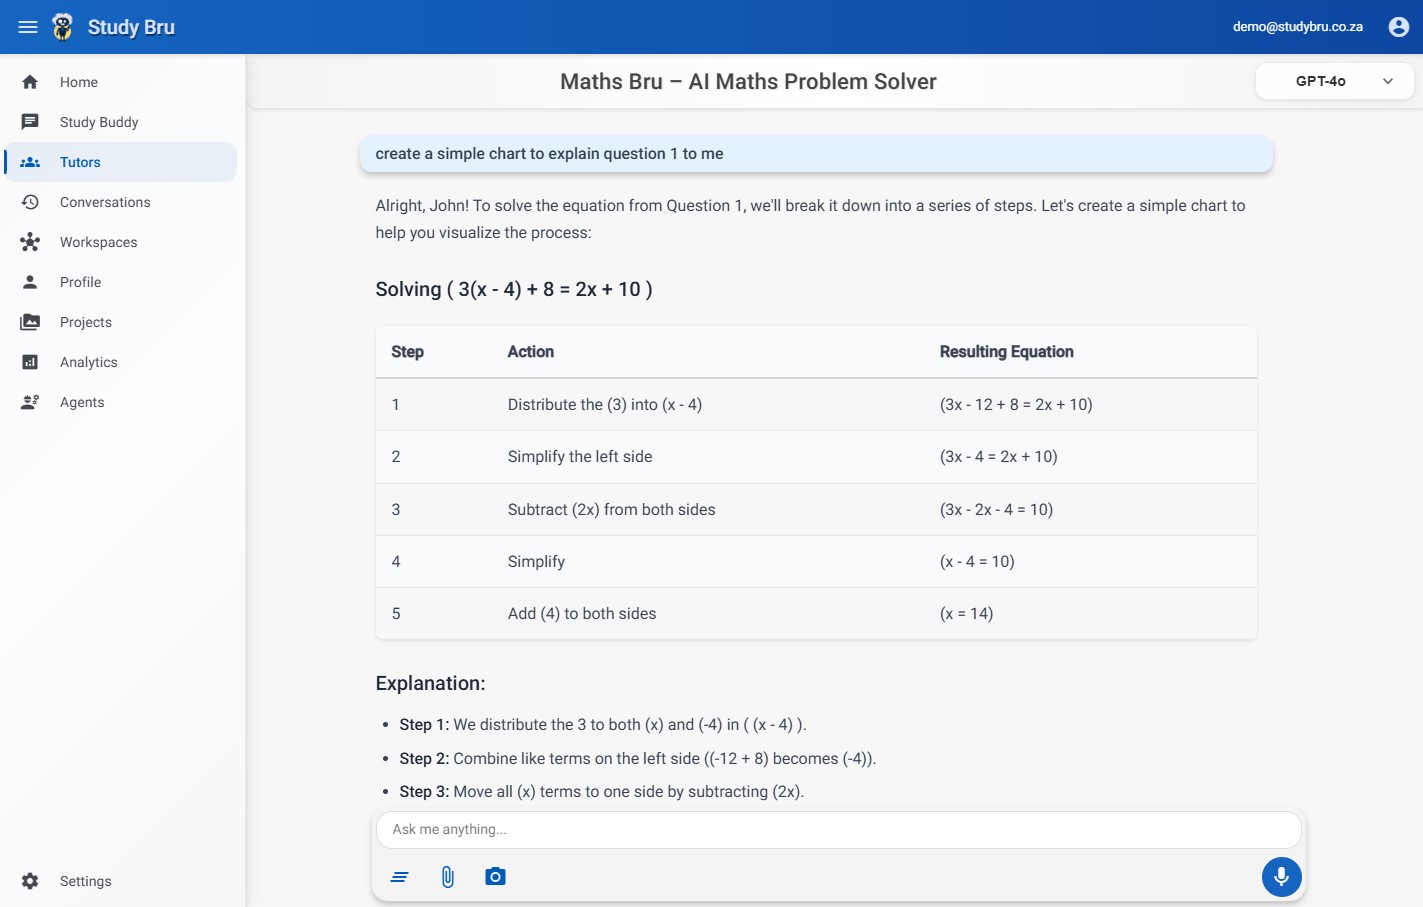Click the hamburger menu icon
This screenshot has width=1423, height=907.
point(28,27)
